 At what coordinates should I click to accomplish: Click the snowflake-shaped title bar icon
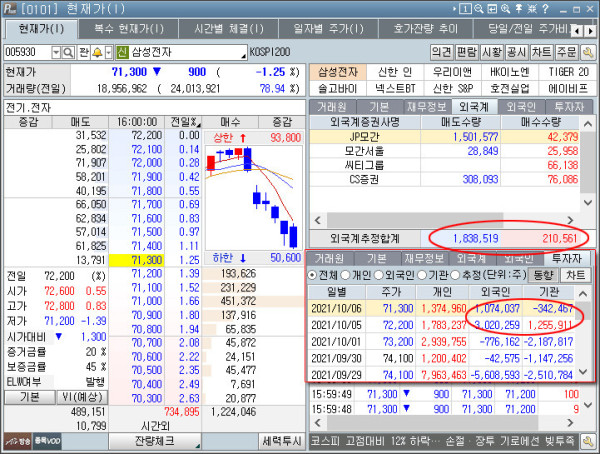[x=532, y=8]
